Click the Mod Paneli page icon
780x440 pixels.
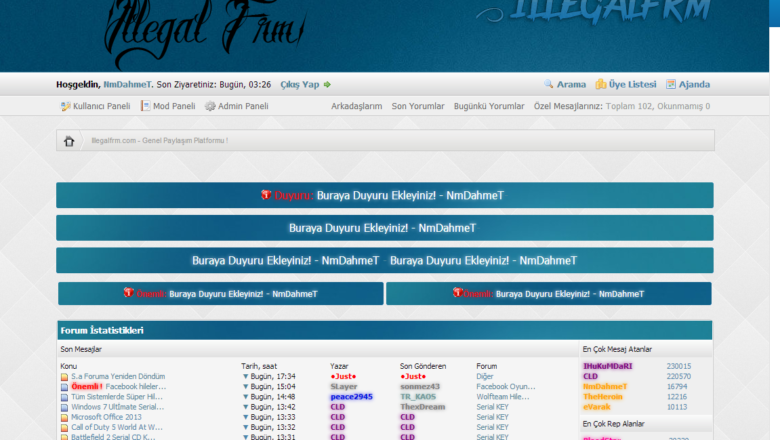[145, 106]
